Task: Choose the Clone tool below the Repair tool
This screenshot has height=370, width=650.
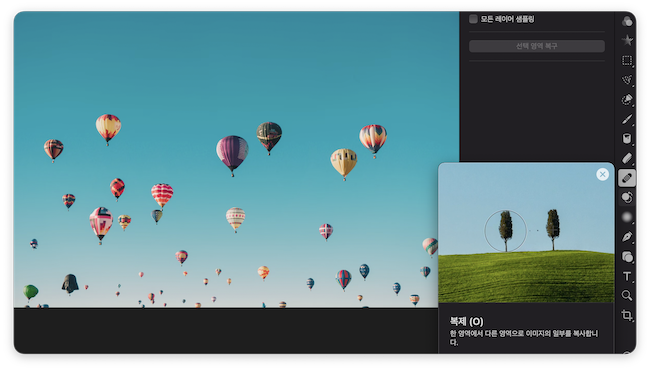Action: [627, 198]
